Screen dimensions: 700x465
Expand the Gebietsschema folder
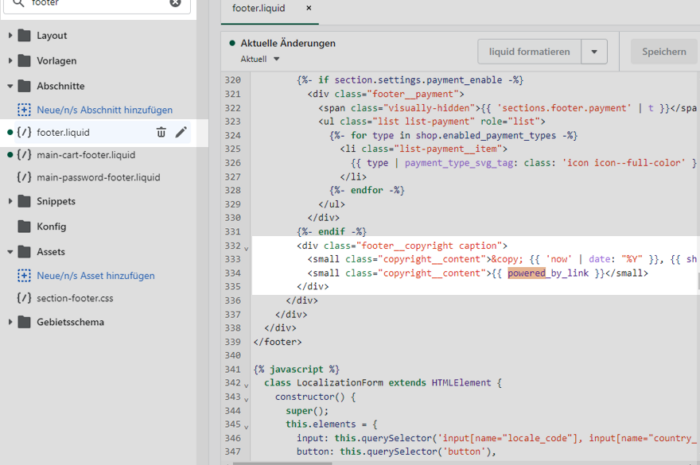pyautogui.click(x=70, y=322)
